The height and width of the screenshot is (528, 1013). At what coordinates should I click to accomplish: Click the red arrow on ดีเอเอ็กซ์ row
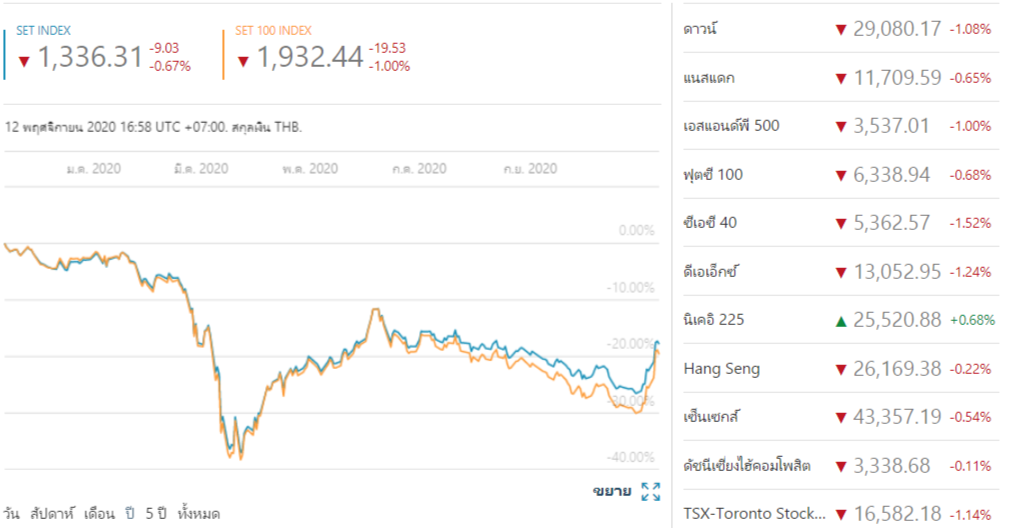(841, 273)
